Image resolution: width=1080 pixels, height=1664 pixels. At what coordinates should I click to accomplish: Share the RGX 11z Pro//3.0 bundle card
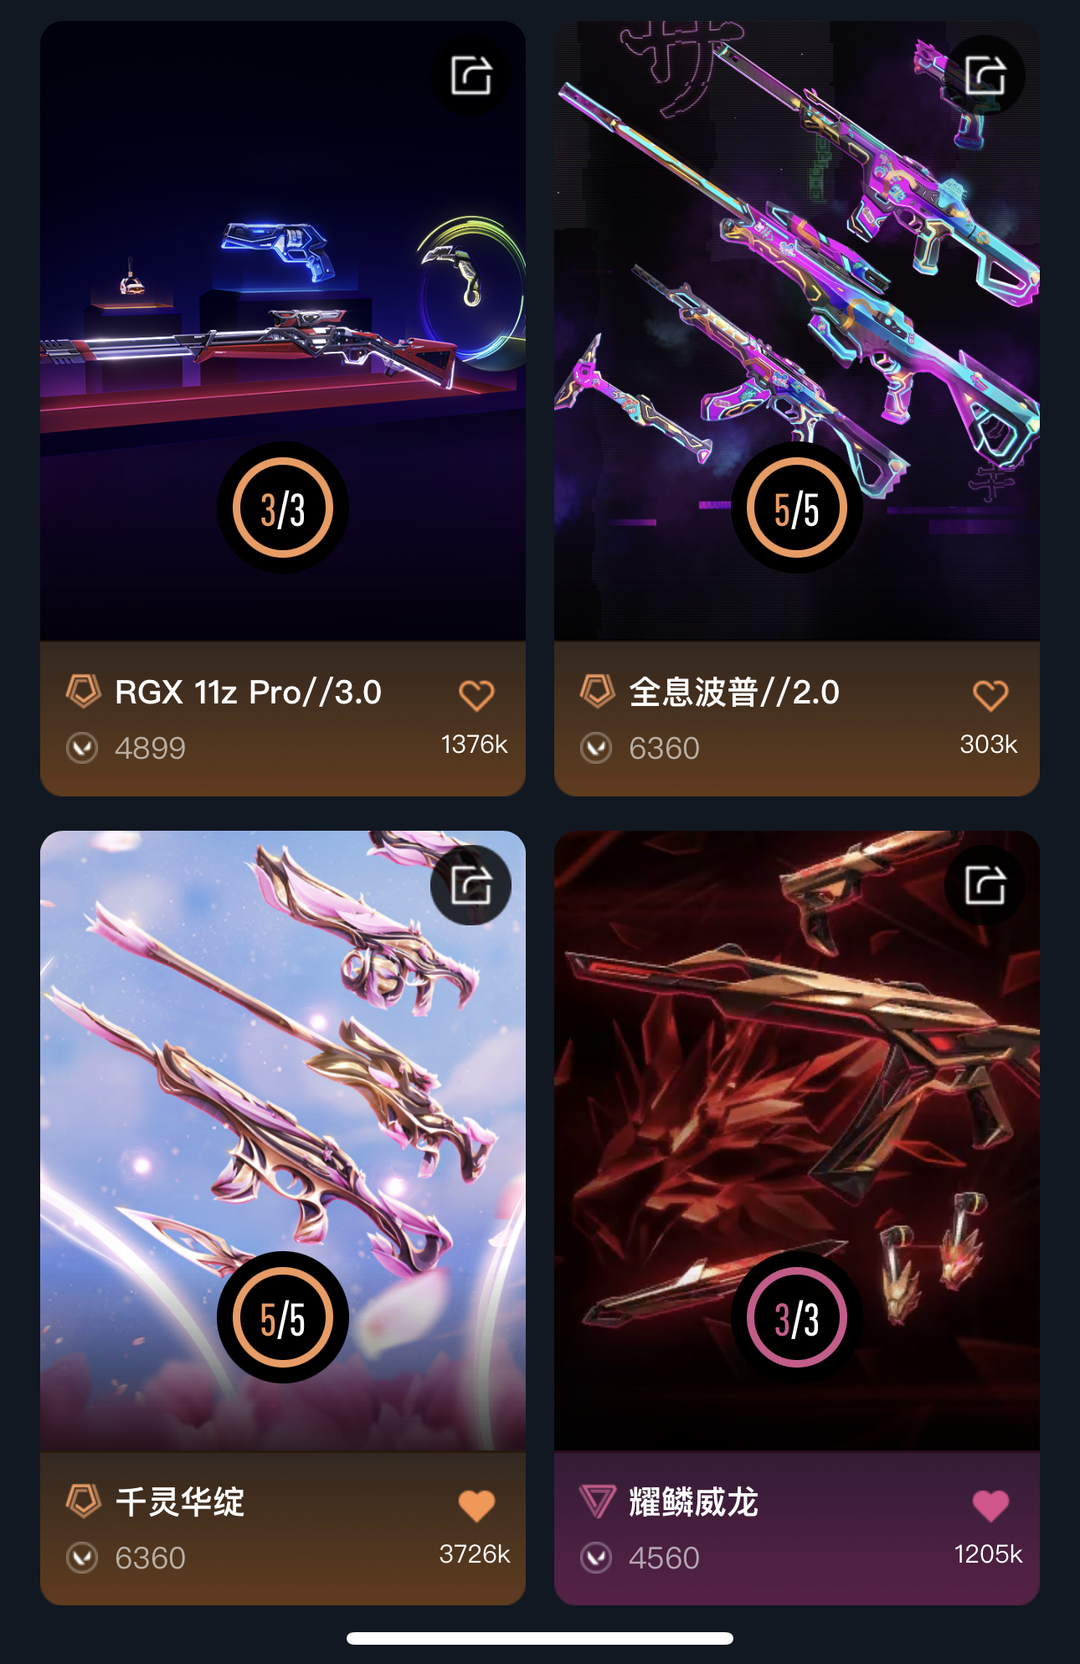(x=471, y=75)
